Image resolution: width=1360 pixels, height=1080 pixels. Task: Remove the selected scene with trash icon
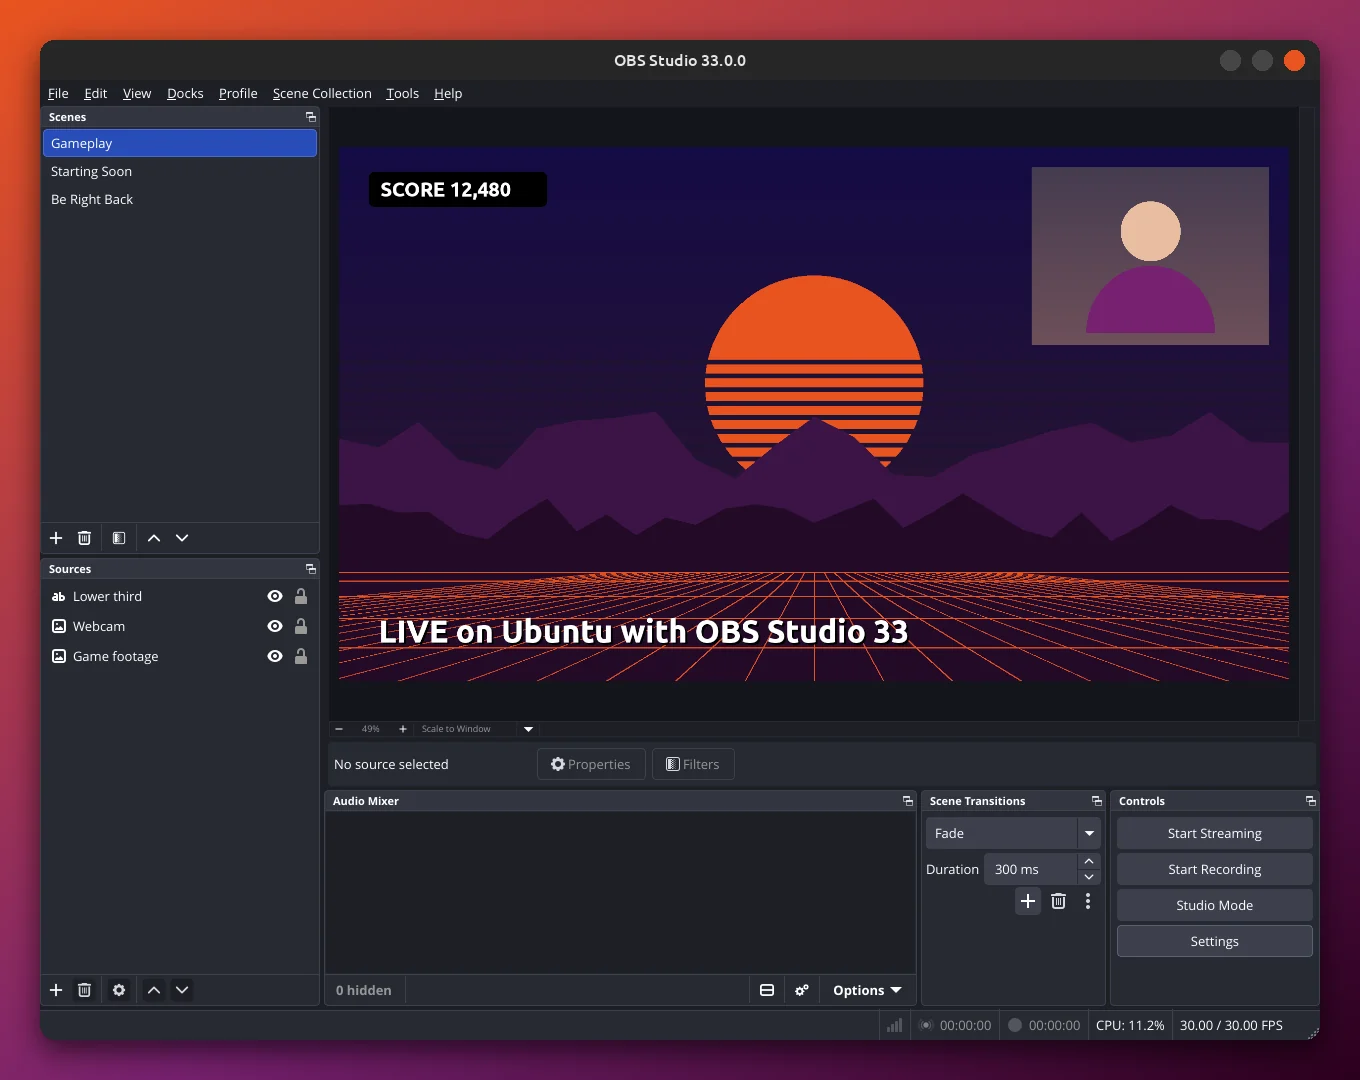click(85, 538)
